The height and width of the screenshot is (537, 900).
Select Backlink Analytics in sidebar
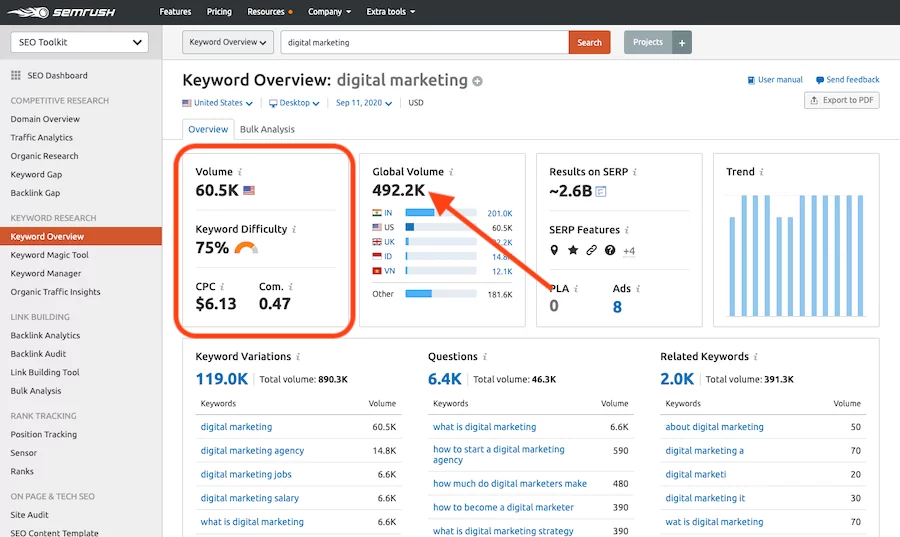(x=45, y=336)
